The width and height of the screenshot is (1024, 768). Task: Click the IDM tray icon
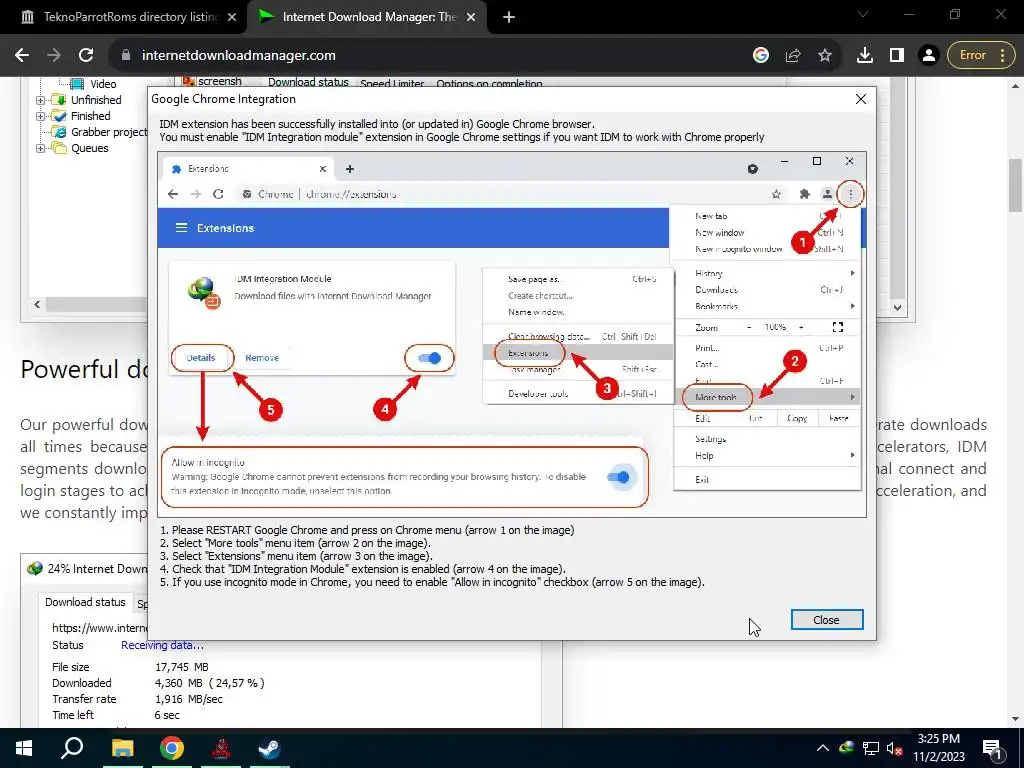[x=847, y=748]
